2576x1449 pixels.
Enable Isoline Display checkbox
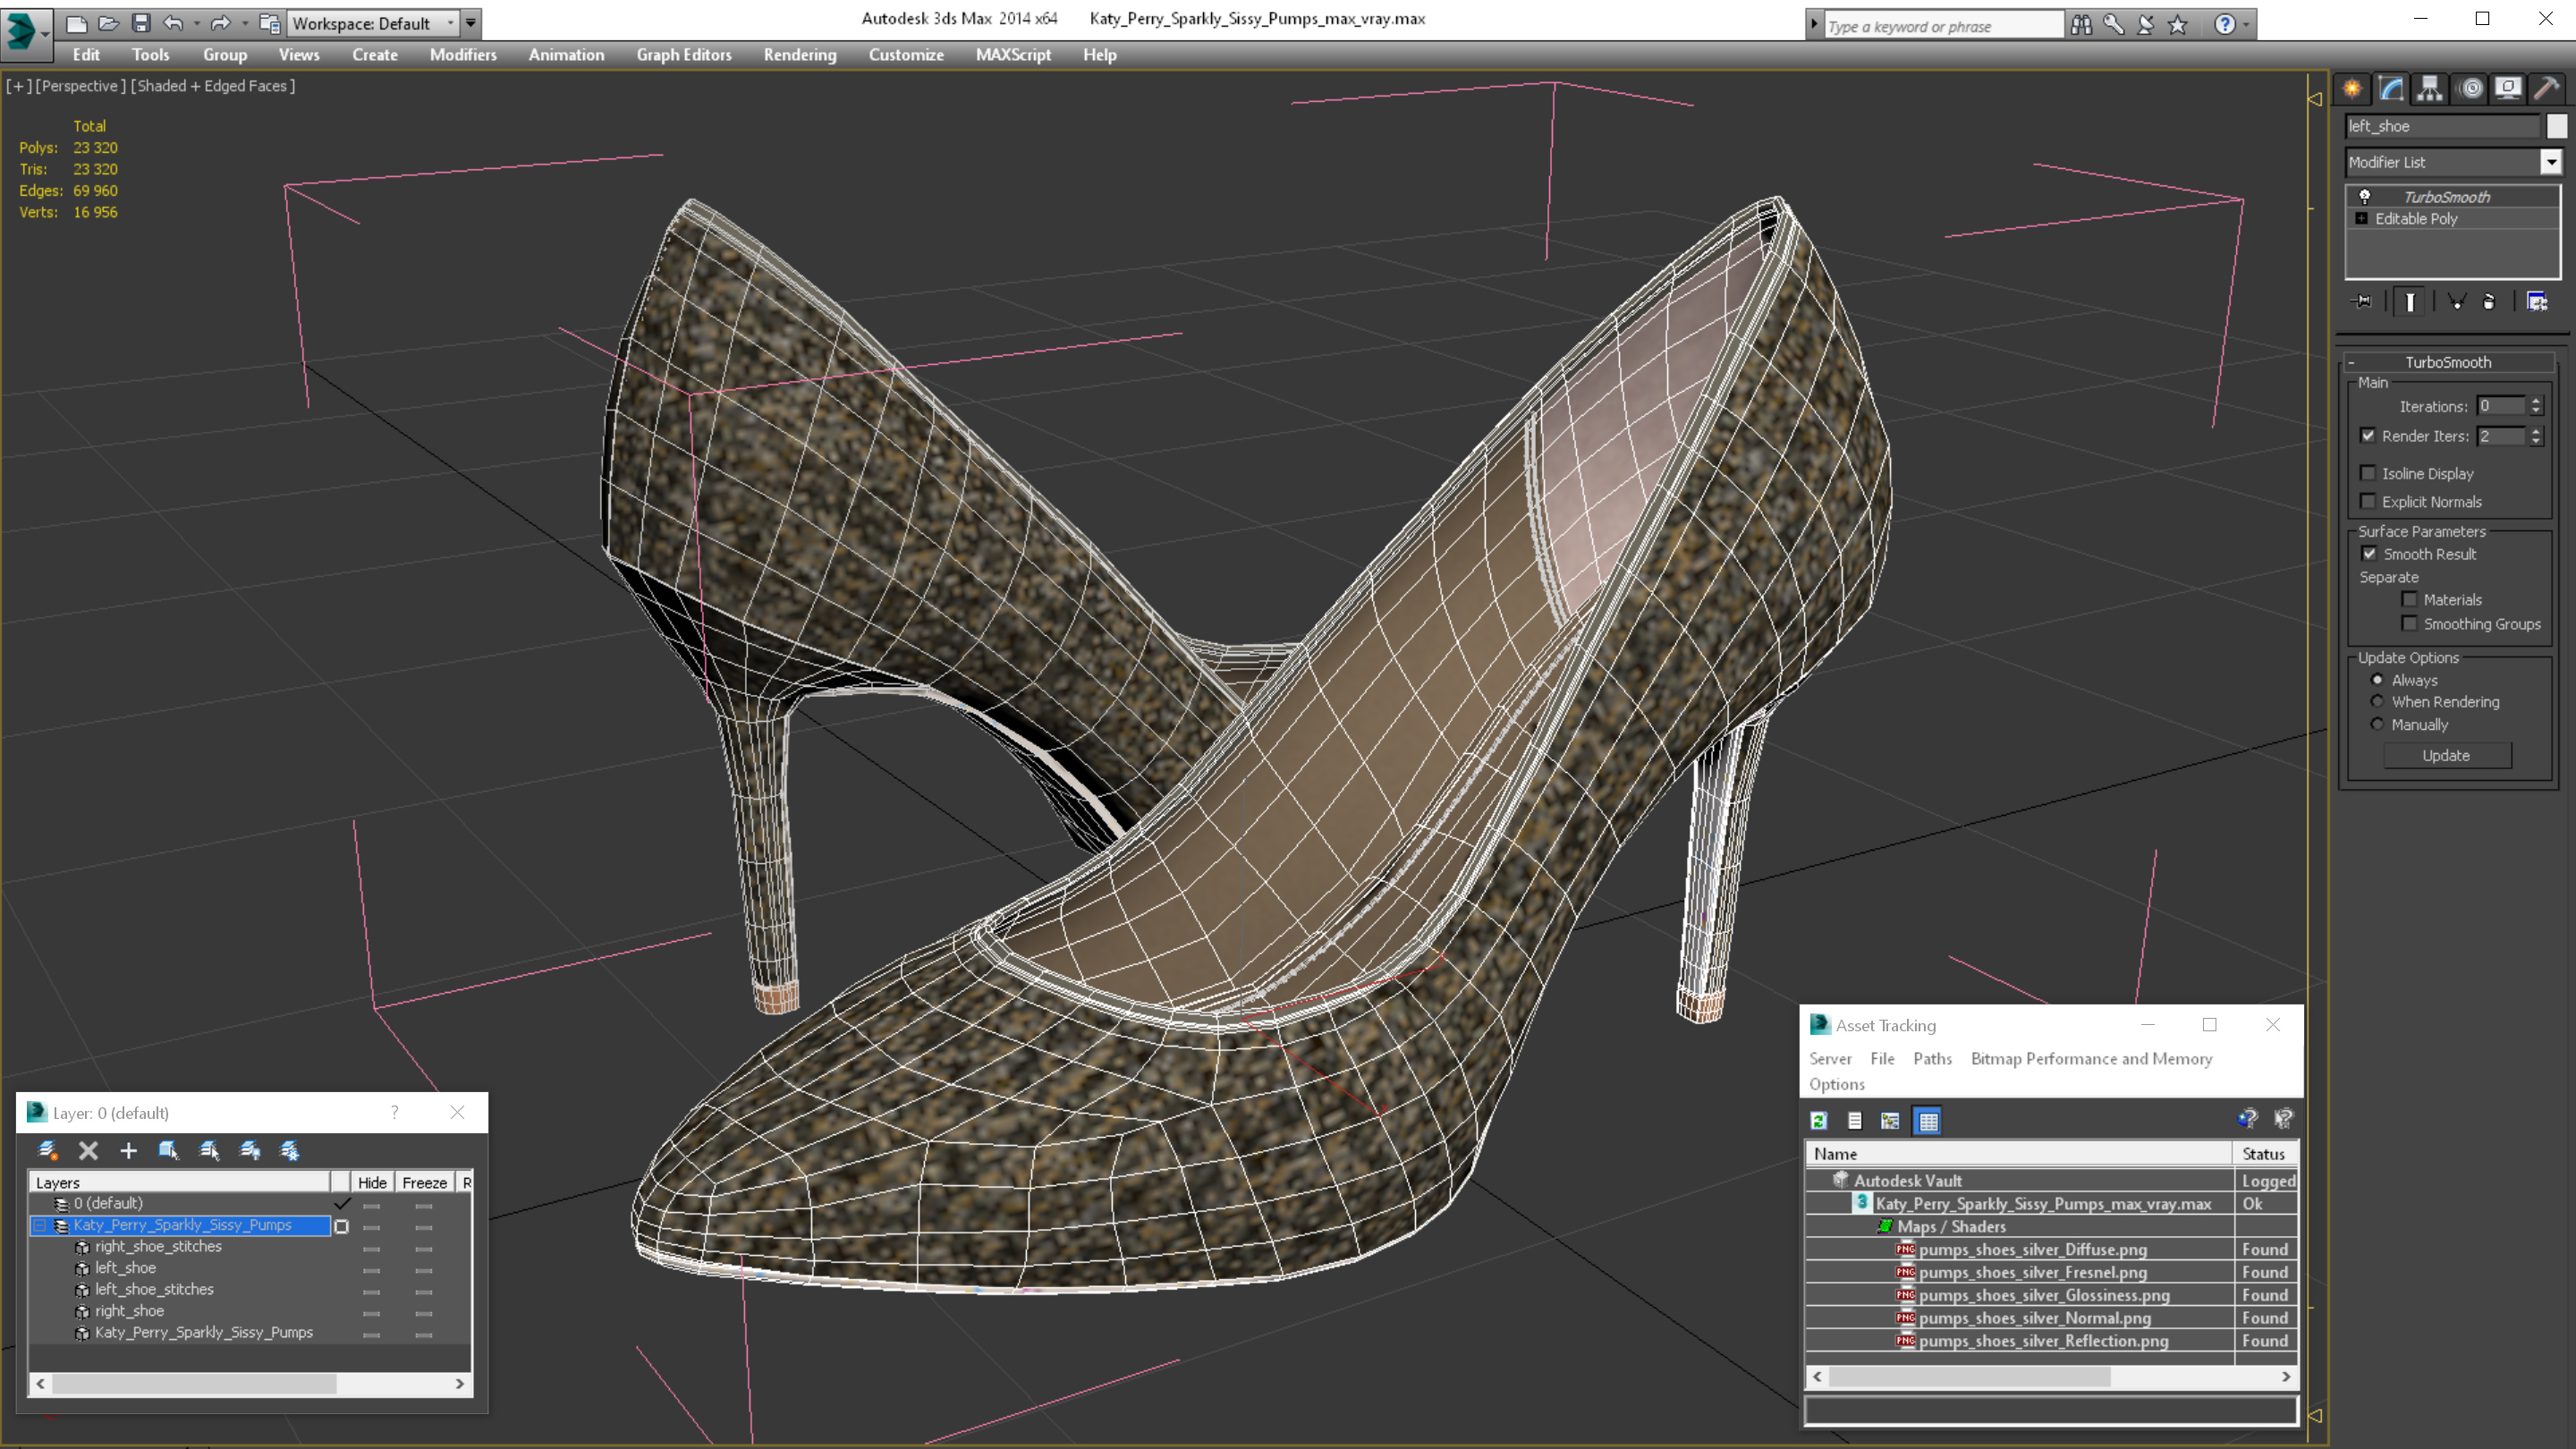(2367, 473)
